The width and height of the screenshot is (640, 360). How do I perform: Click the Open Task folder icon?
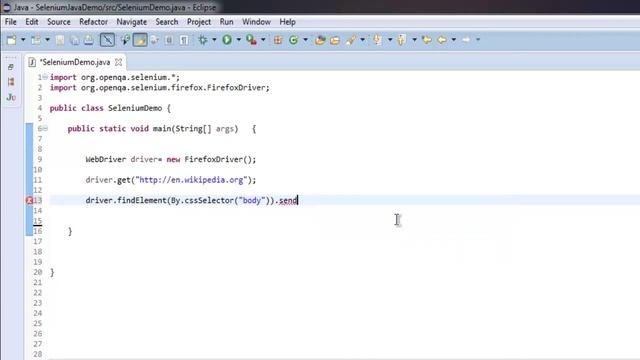(335, 40)
